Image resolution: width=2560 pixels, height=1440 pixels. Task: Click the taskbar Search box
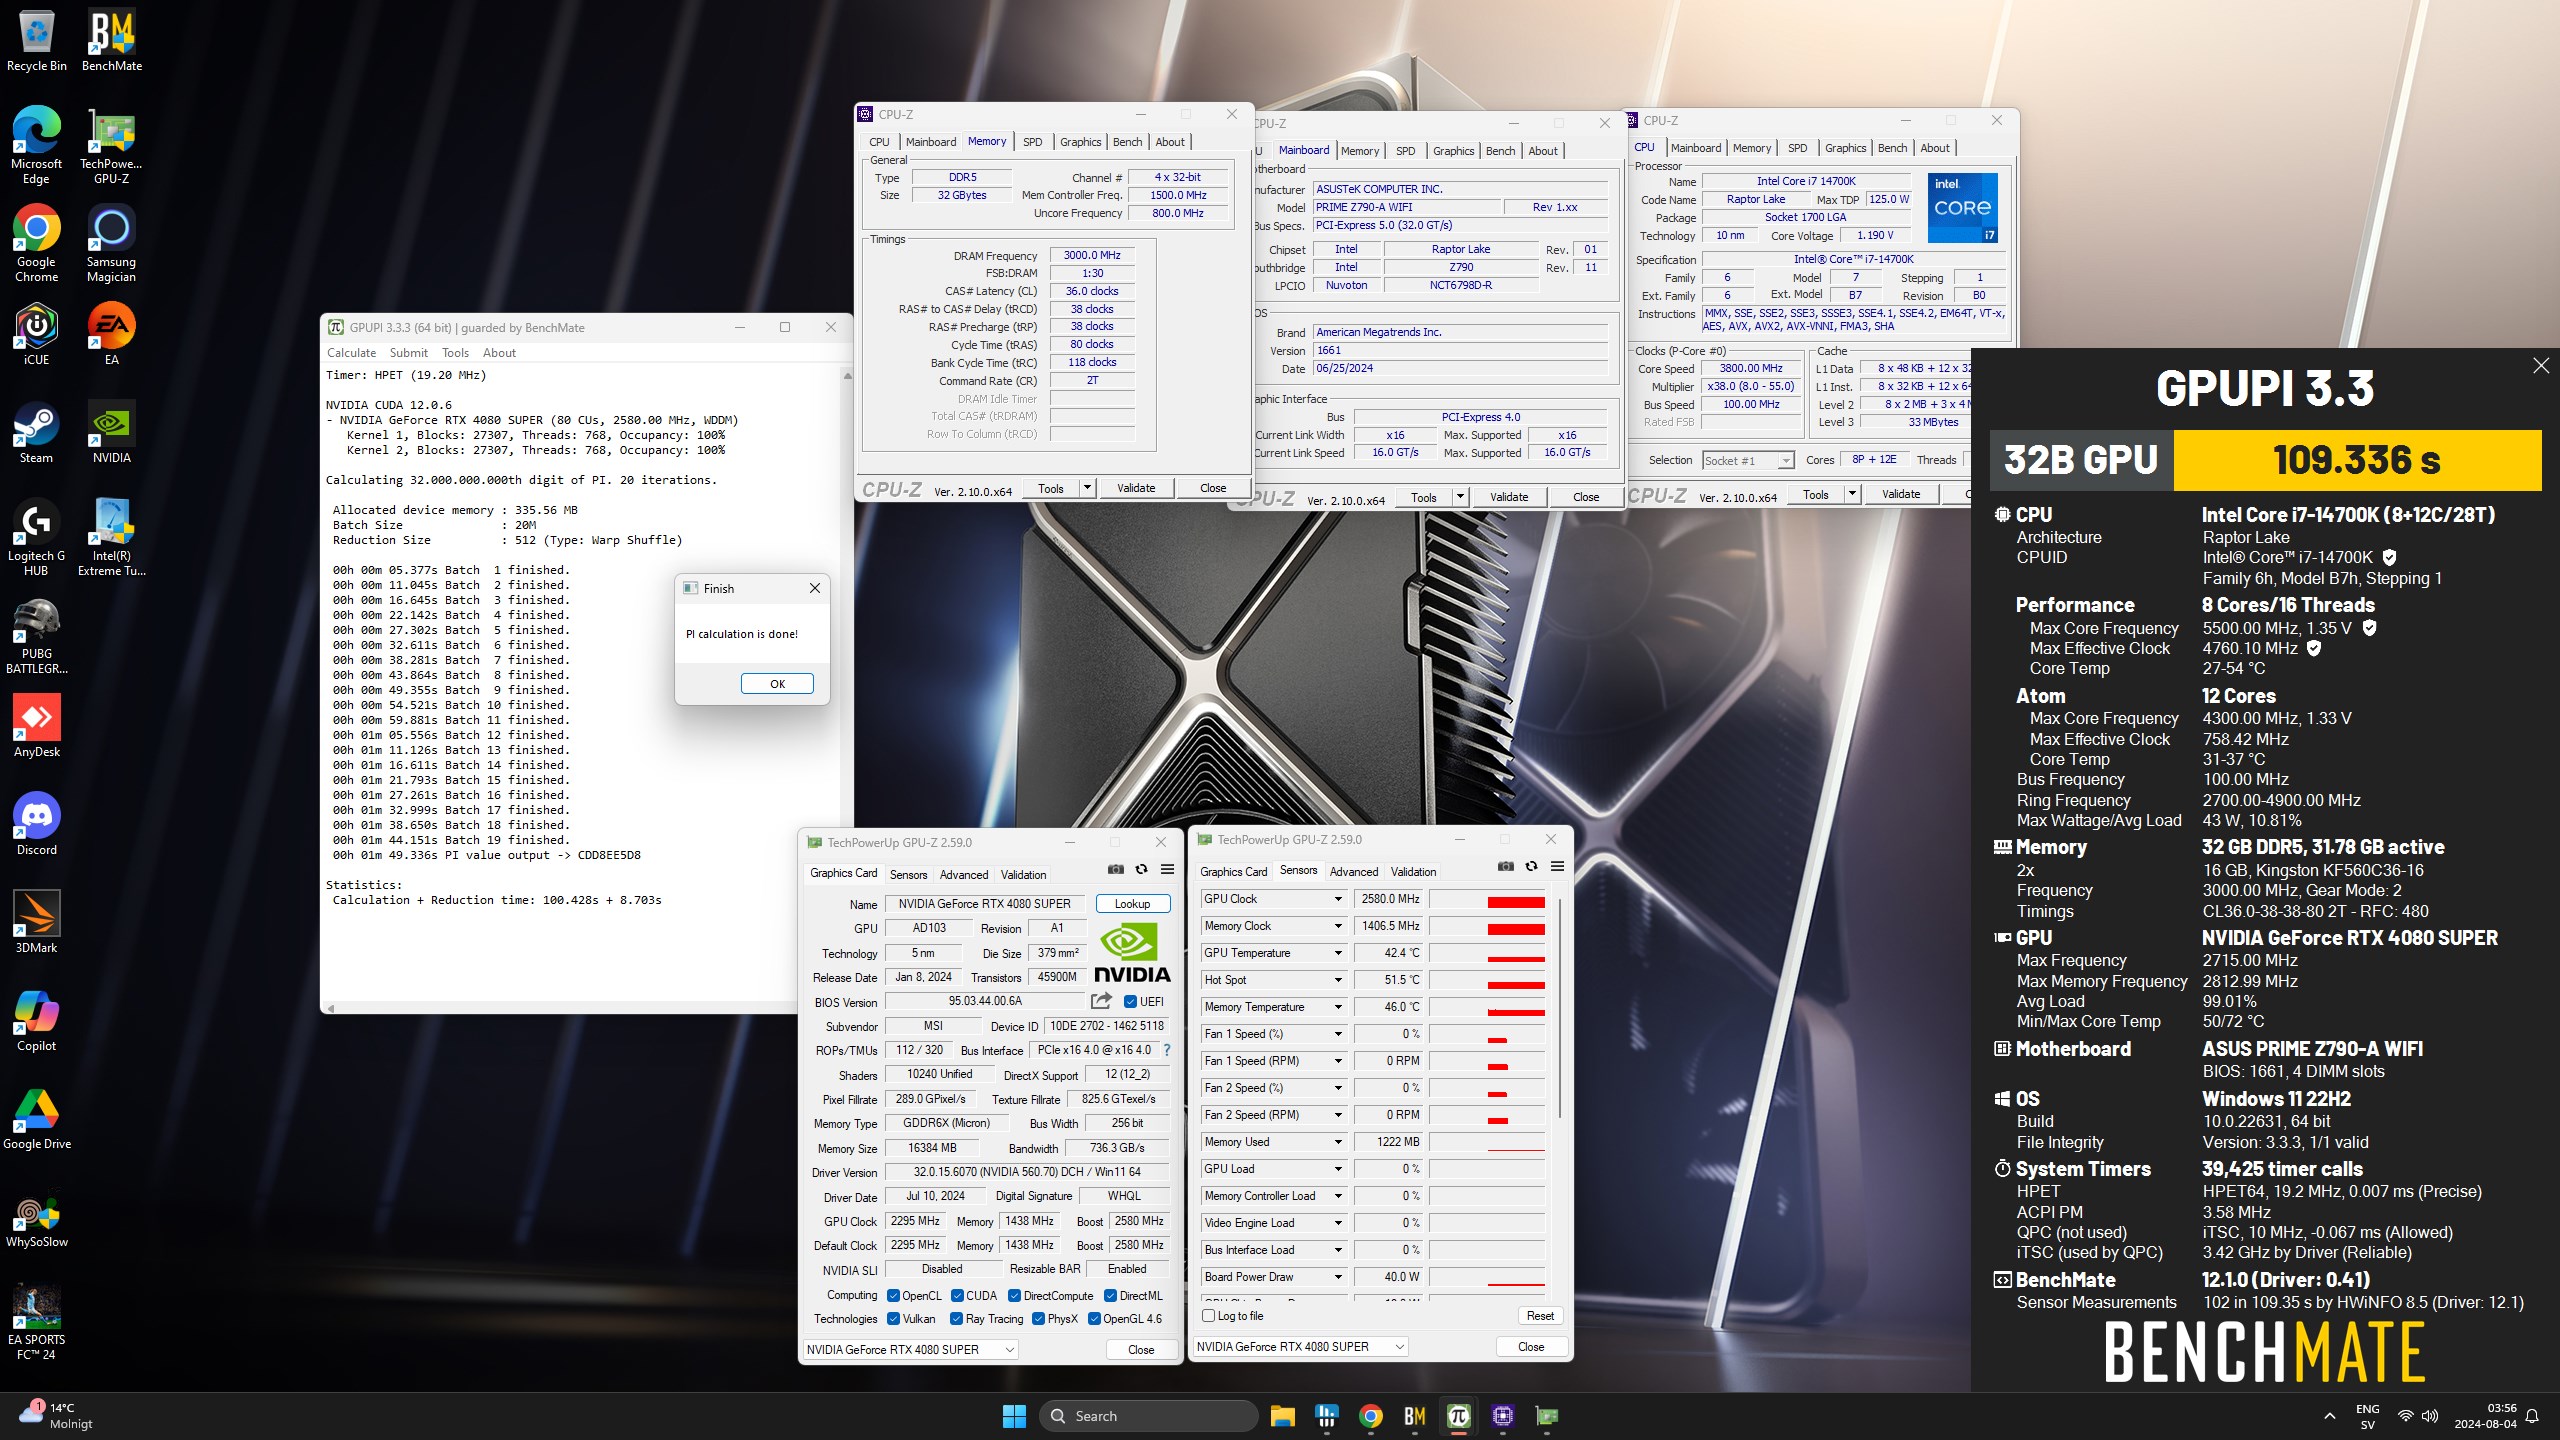1149,1416
